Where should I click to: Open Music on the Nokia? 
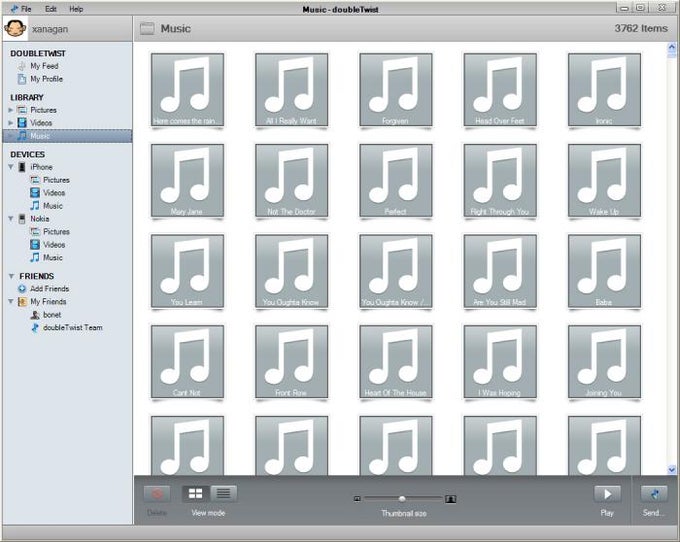tap(52, 258)
